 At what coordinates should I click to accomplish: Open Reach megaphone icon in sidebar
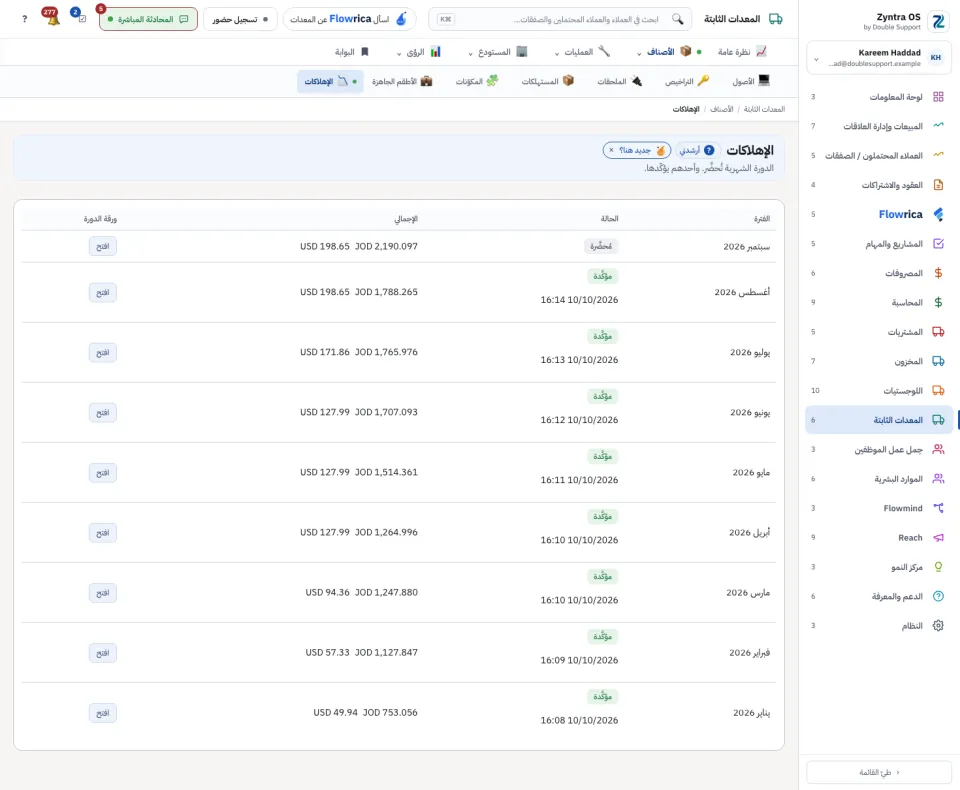[x=938, y=537]
